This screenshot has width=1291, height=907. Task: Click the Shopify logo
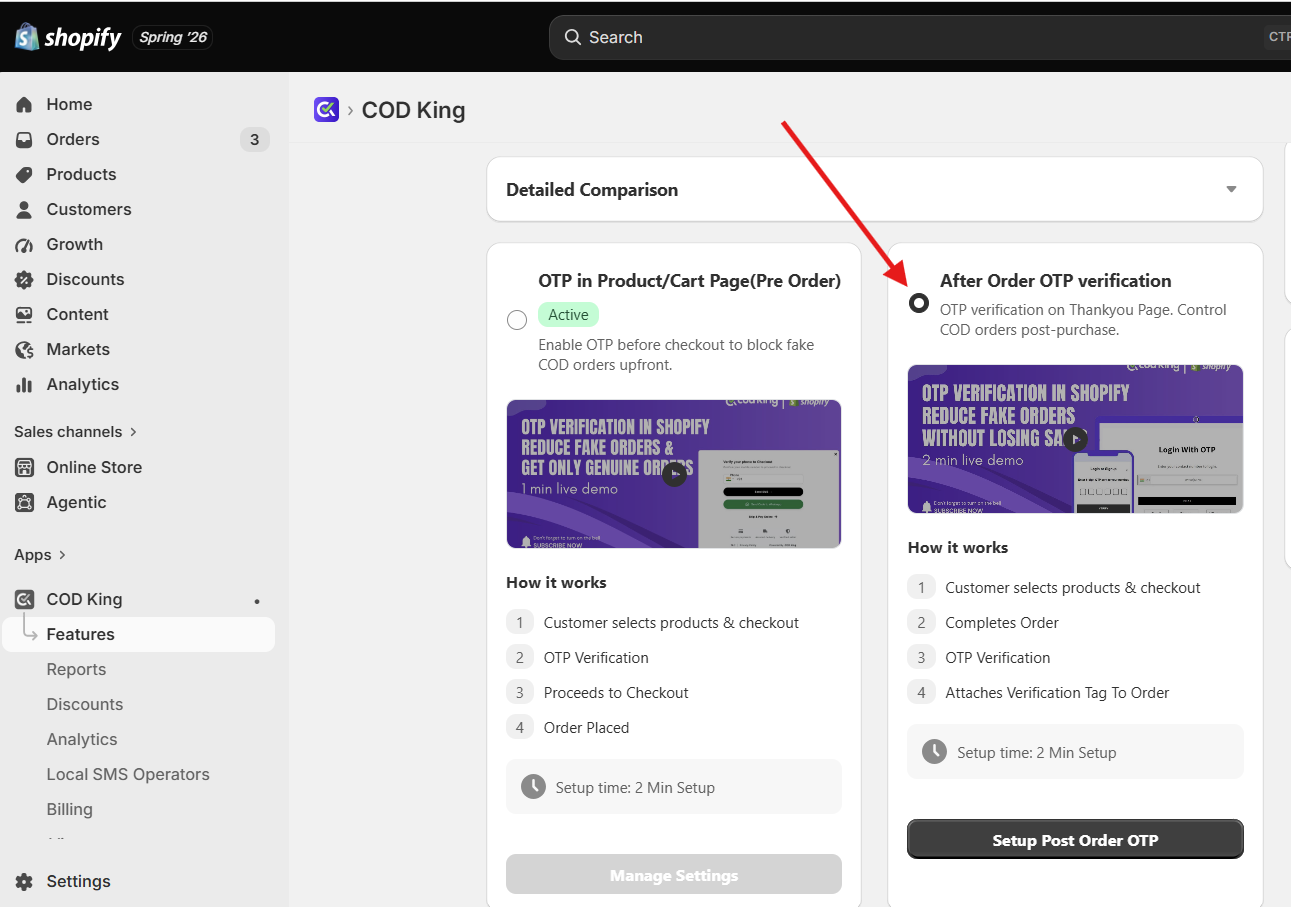click(x=68, y=38)
